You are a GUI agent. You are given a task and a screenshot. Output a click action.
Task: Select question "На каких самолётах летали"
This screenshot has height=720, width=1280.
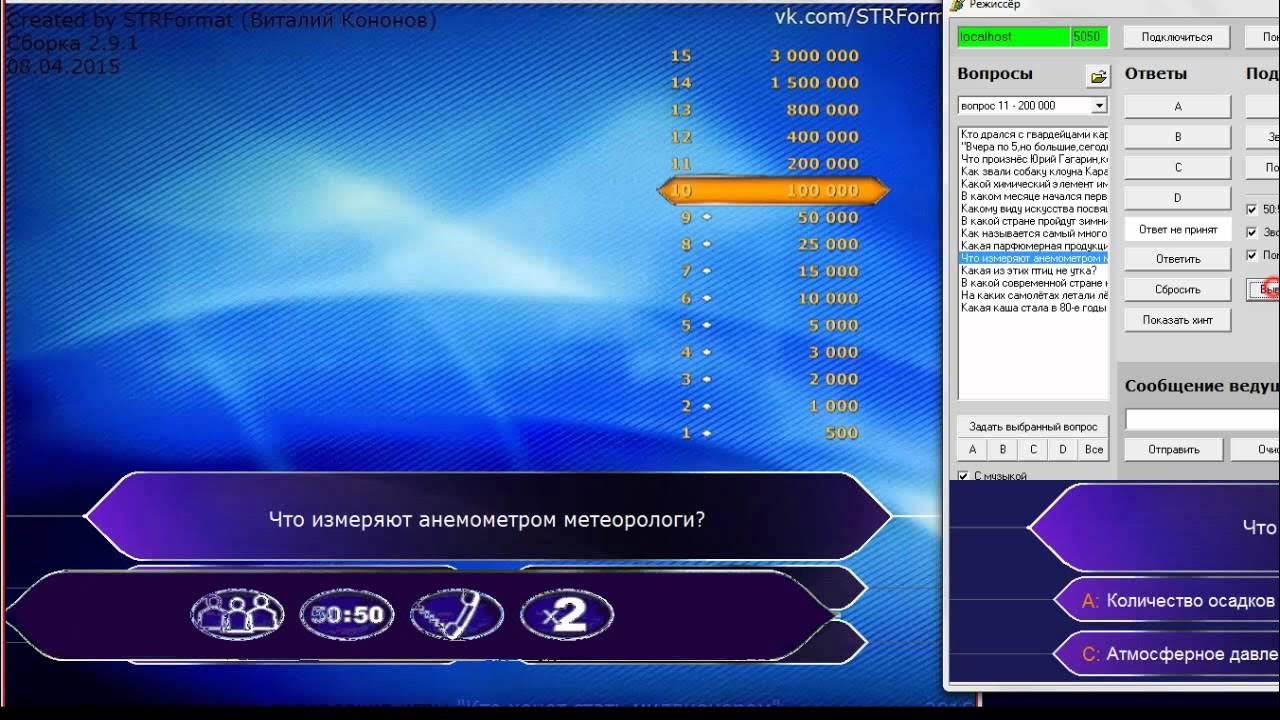[1033, 296]
